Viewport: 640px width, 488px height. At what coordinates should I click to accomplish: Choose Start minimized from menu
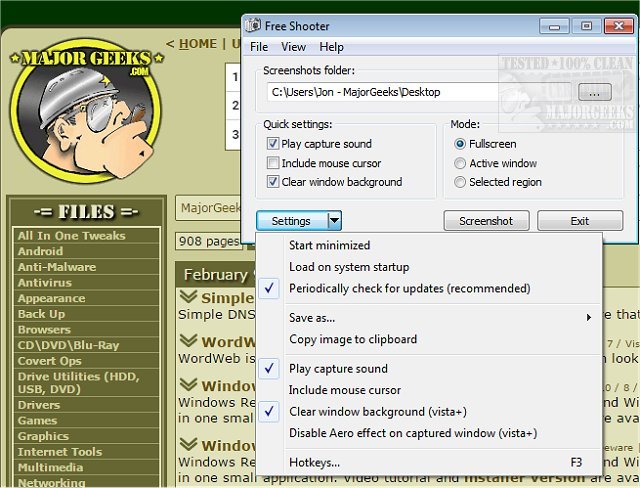tap(429, 245)
